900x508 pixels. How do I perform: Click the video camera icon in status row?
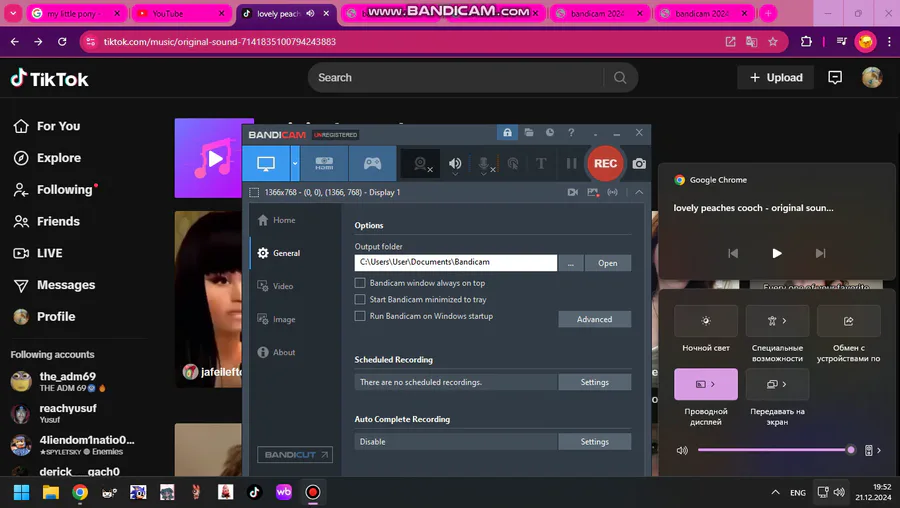(572, 192)
